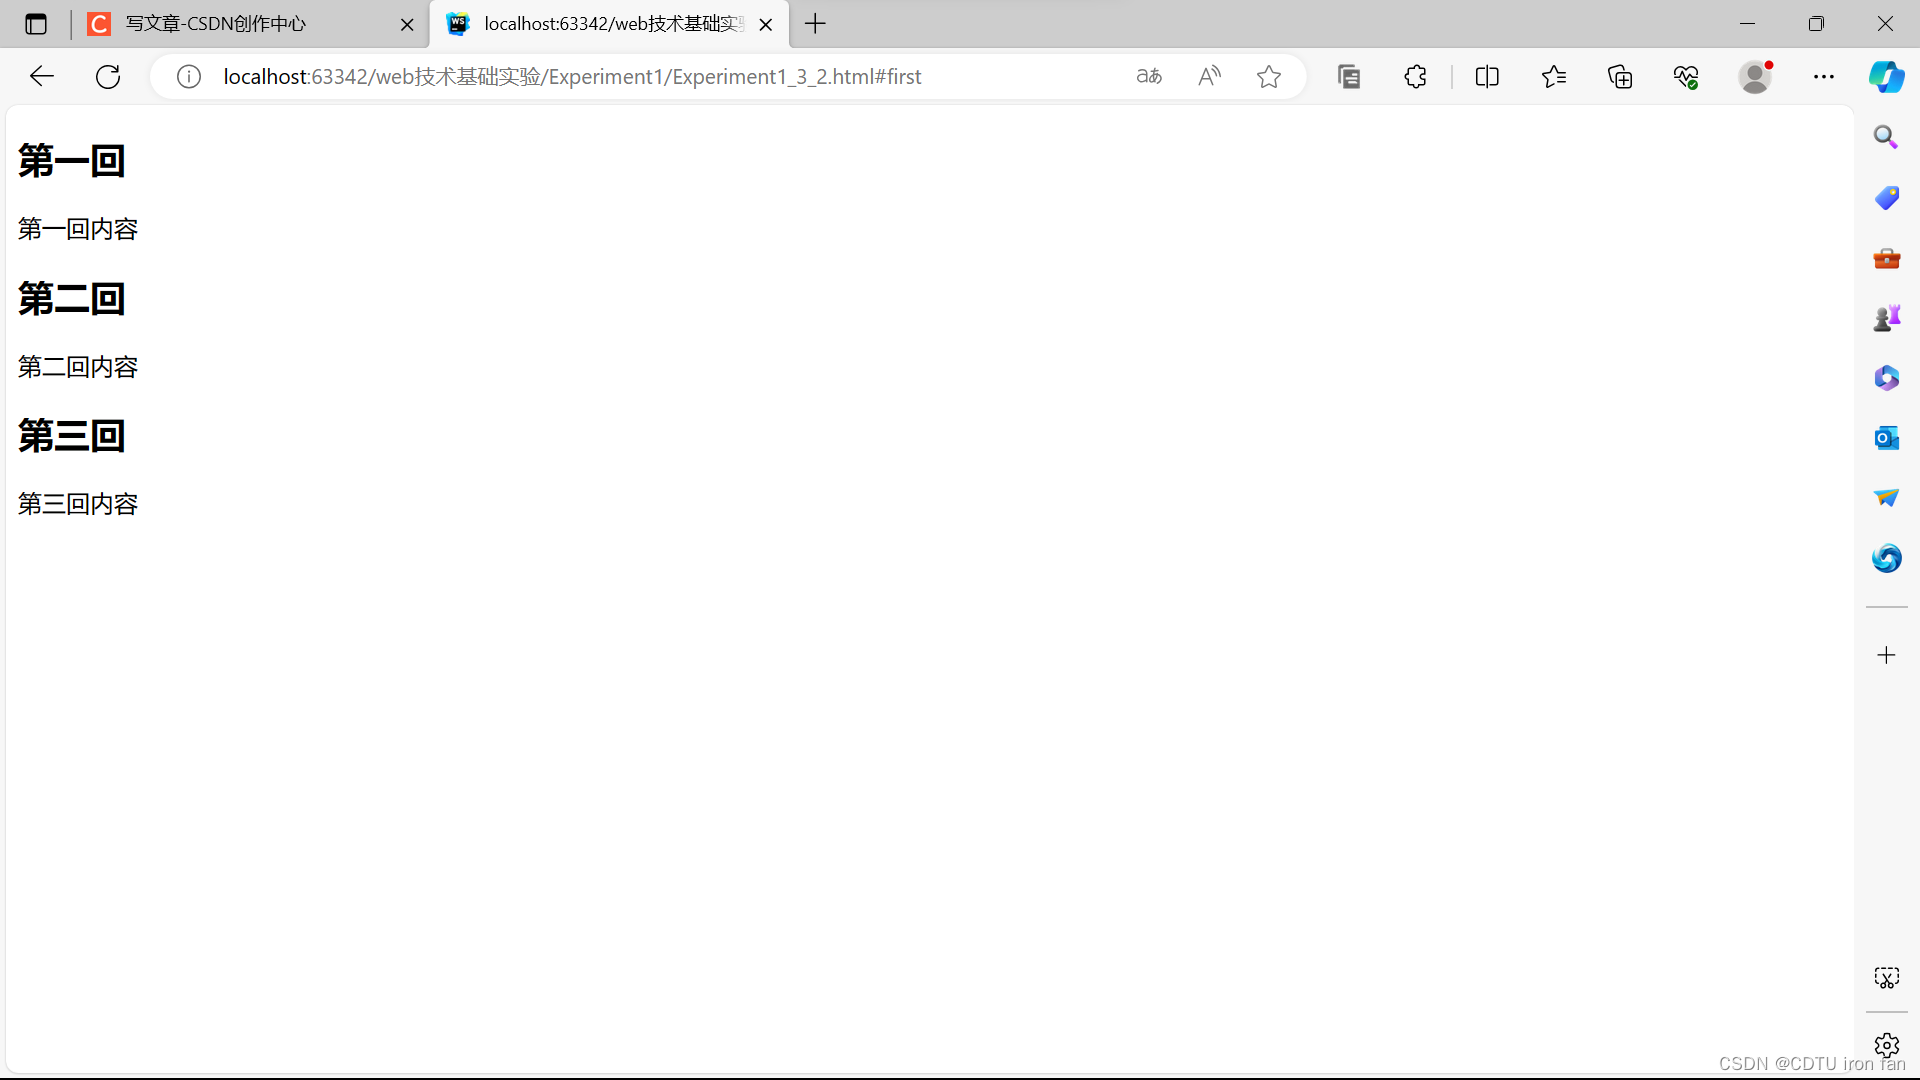Expand browser Extensions menu

pos(1415,76)
